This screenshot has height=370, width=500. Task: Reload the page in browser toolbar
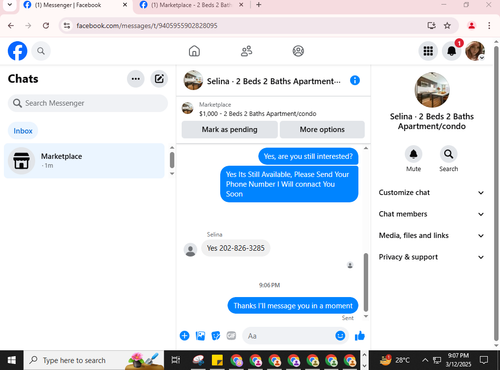46,26
